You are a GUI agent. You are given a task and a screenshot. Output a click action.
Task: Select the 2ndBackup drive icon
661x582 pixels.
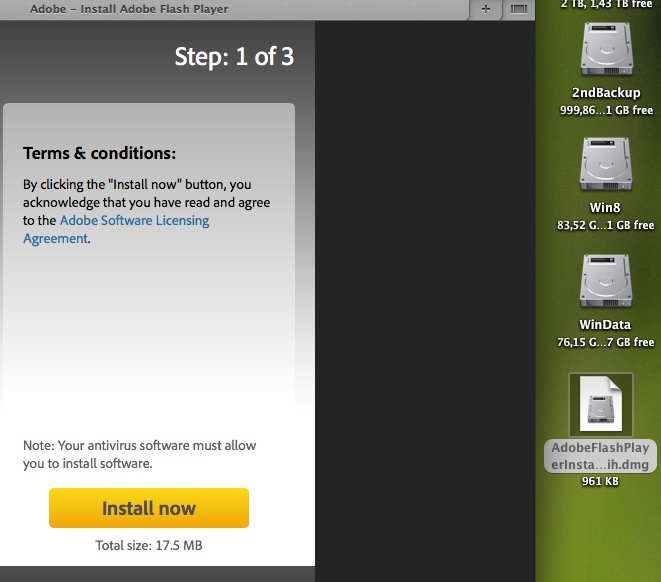[606, 50]
